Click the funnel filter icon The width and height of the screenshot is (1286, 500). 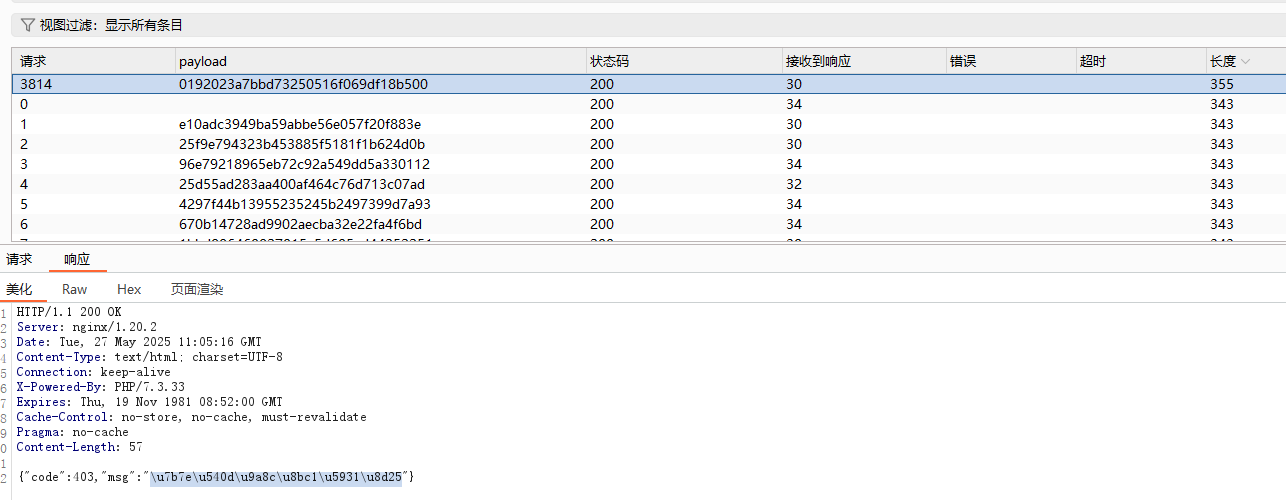[x=27, y=25]
